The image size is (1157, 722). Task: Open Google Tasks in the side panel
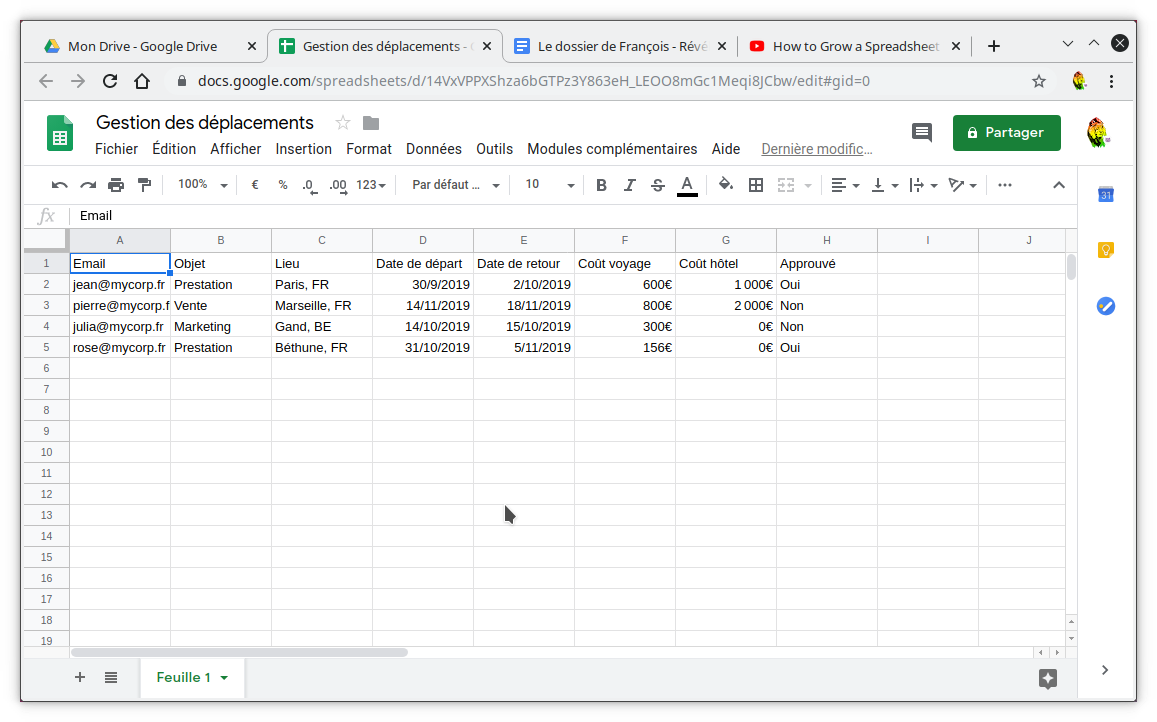click(x=1105, y=306)
